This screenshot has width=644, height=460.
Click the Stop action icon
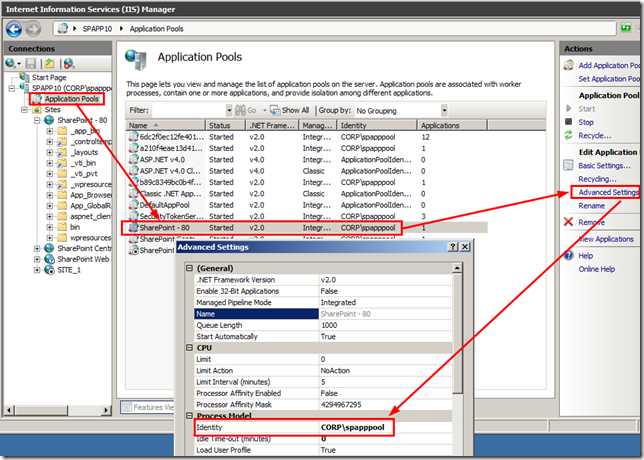569,122
